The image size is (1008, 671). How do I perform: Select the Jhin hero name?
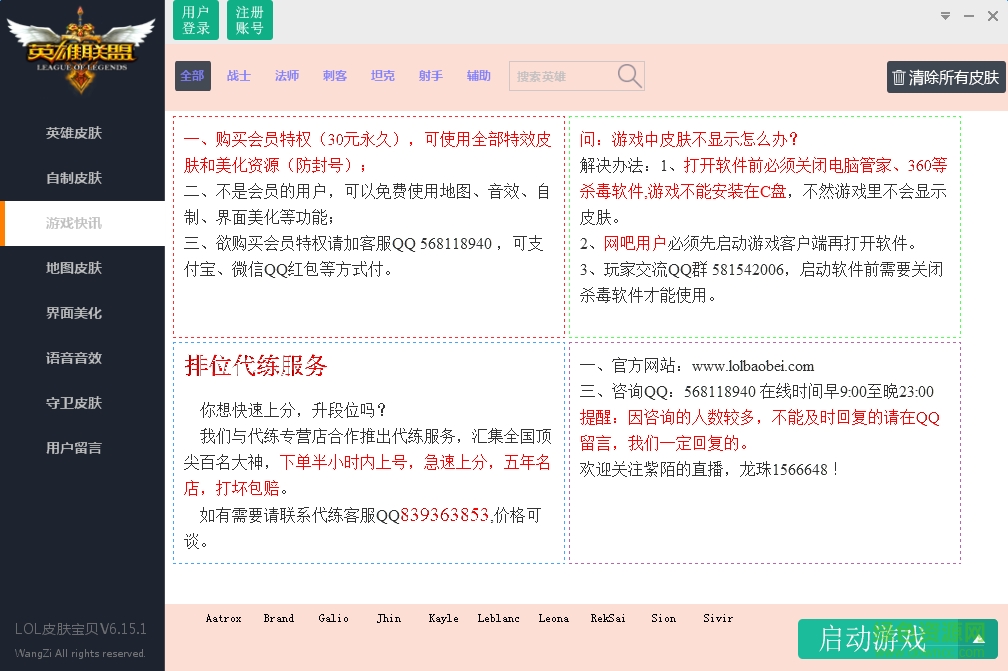point(389,618)
